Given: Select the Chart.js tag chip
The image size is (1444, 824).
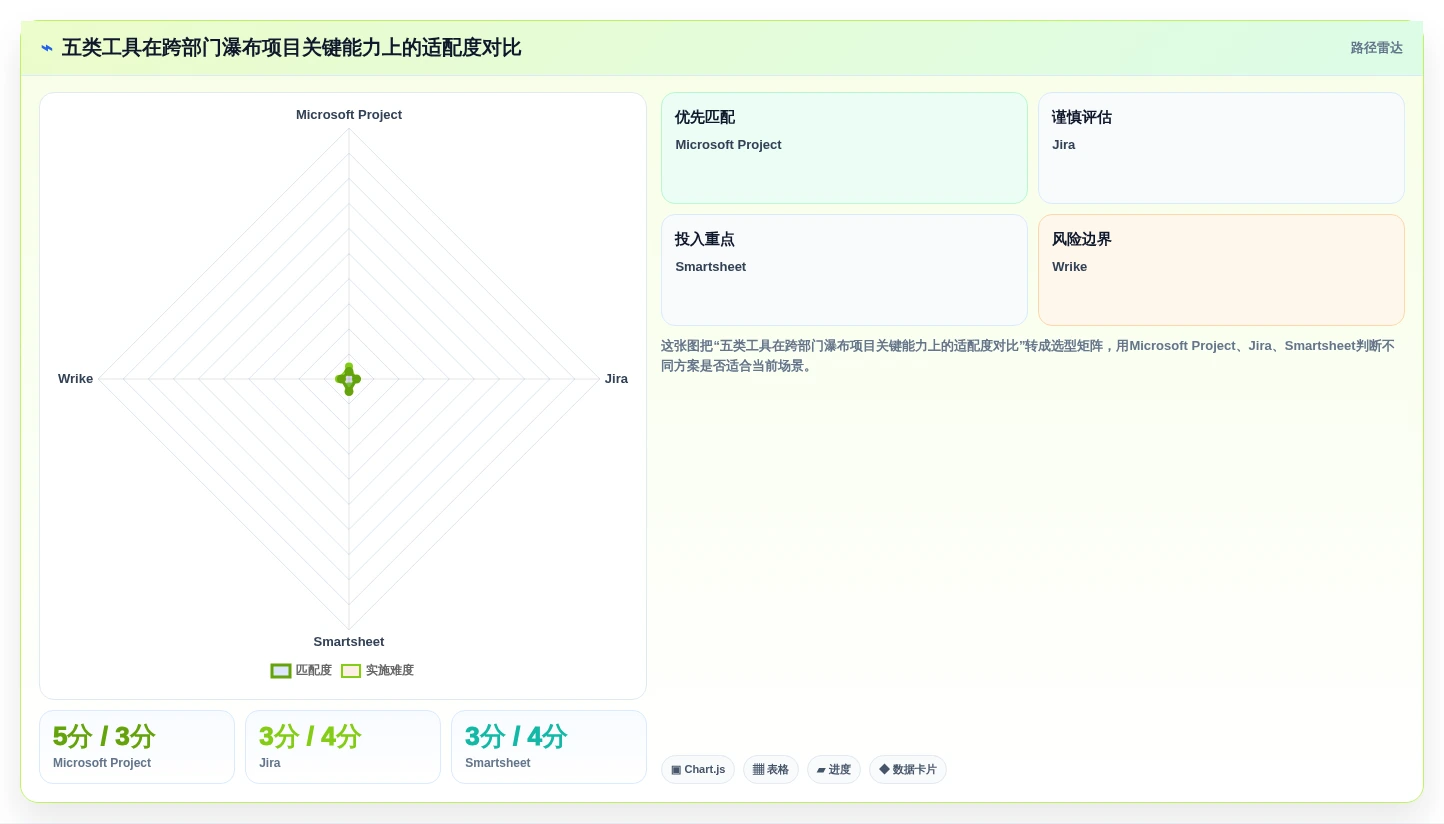Looking at the screenshot, I should 698,769.
